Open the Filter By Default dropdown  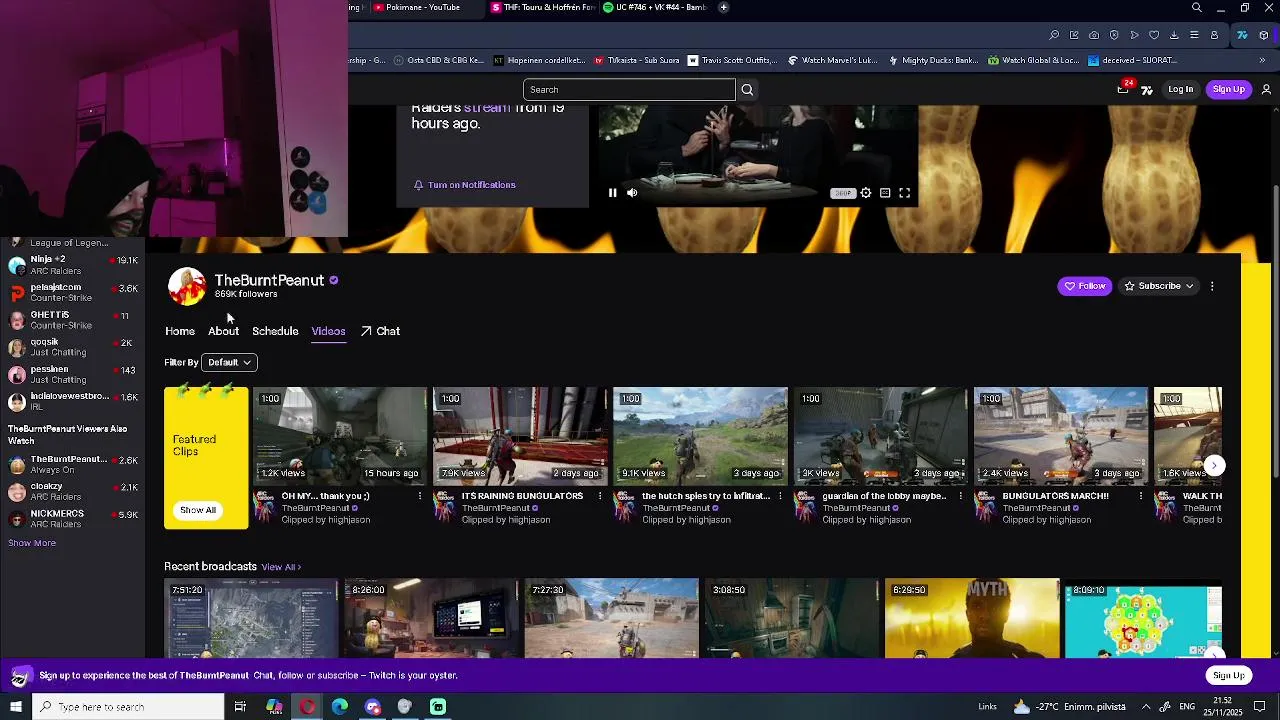229,362
